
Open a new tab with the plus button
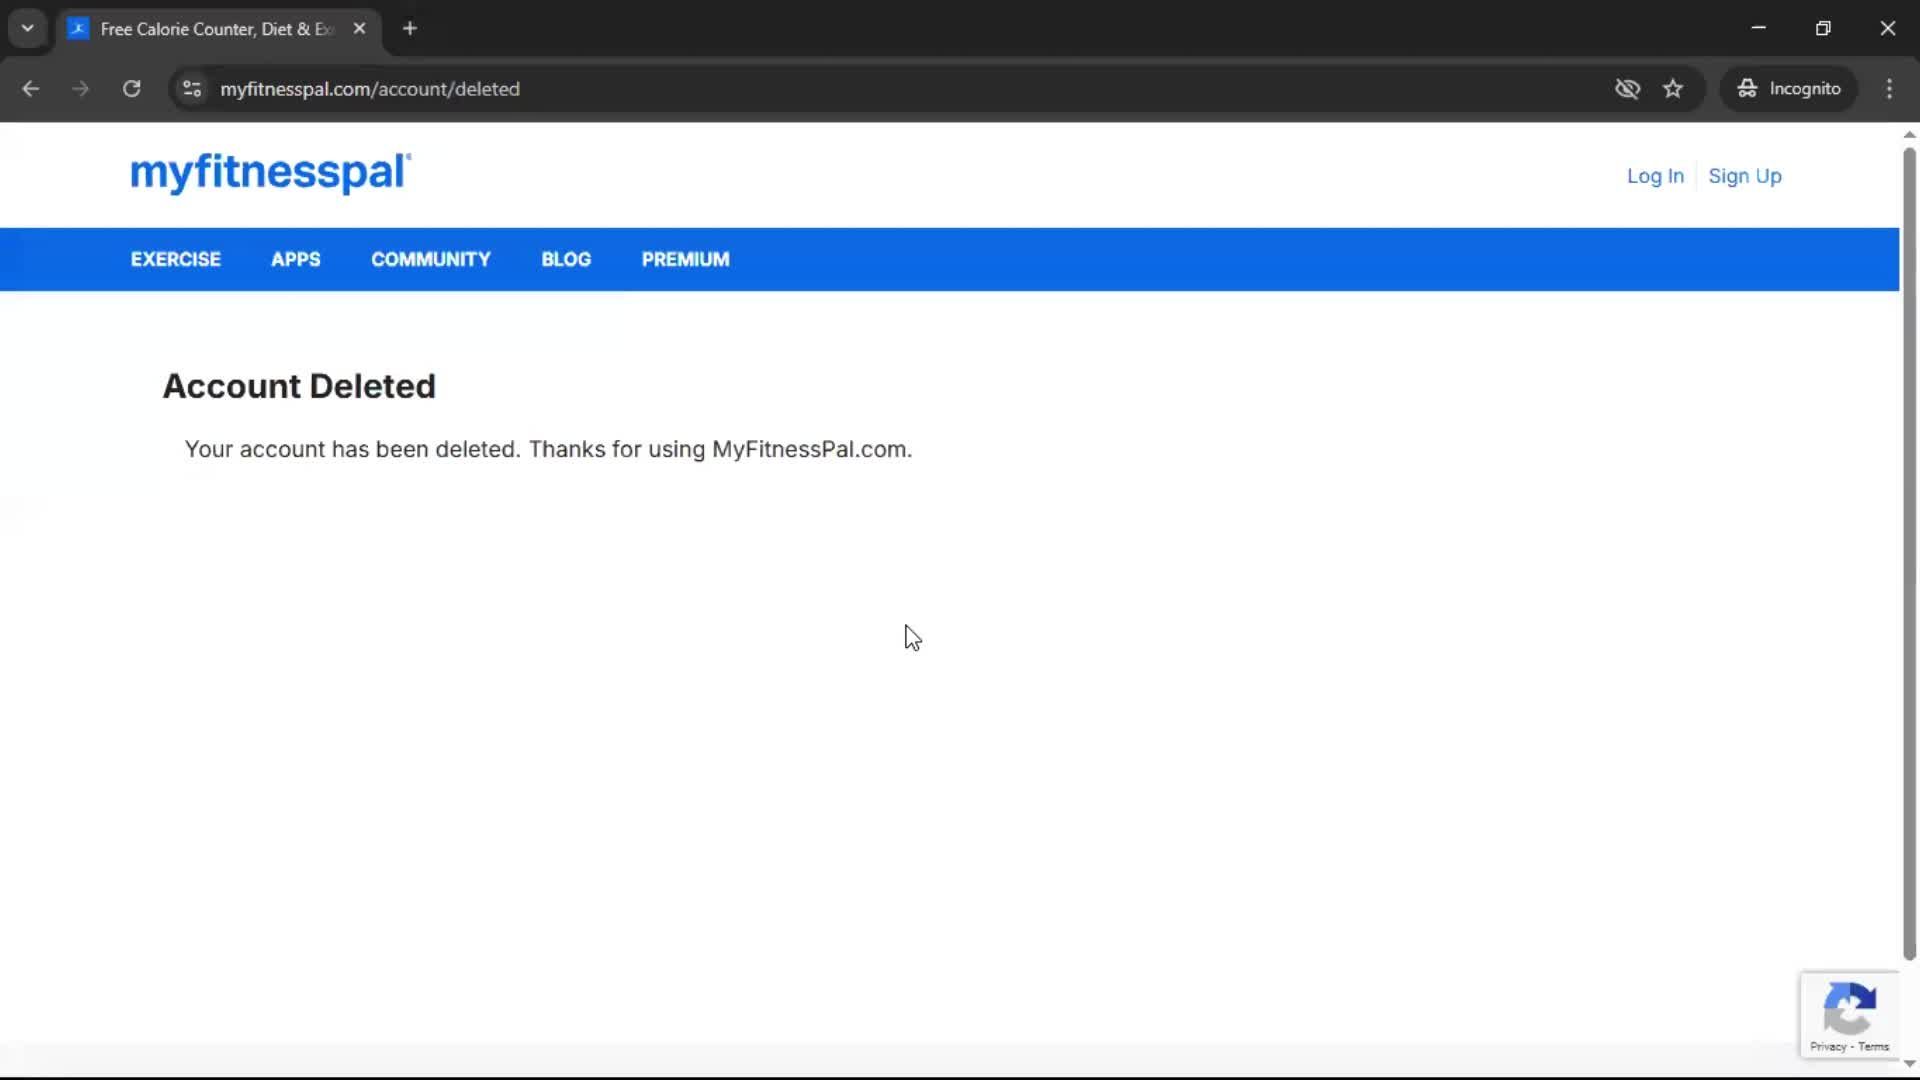(409, 29)
